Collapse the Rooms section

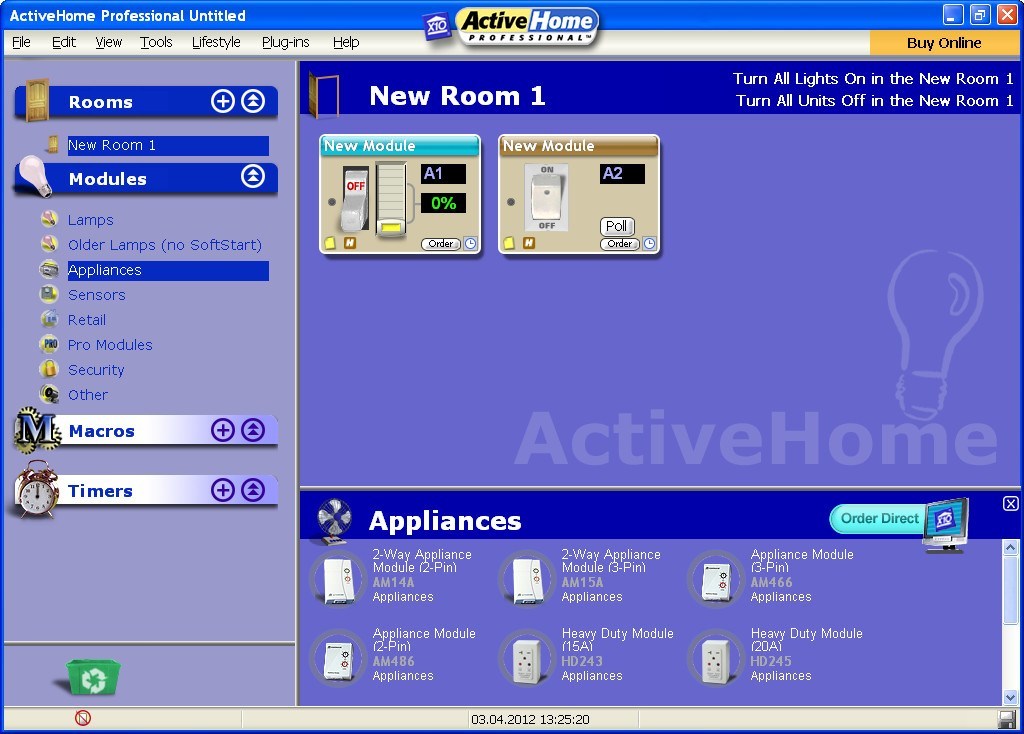(x=253, y=101)
